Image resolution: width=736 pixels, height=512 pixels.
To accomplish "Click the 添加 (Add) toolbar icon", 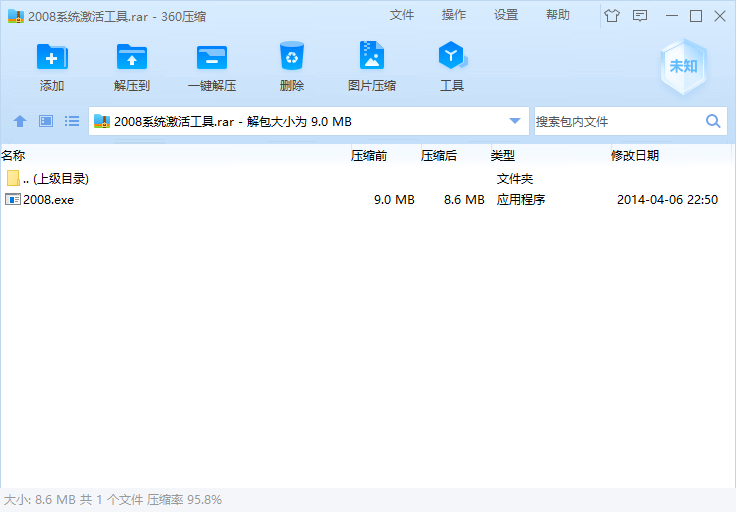I will coord(52,58).
